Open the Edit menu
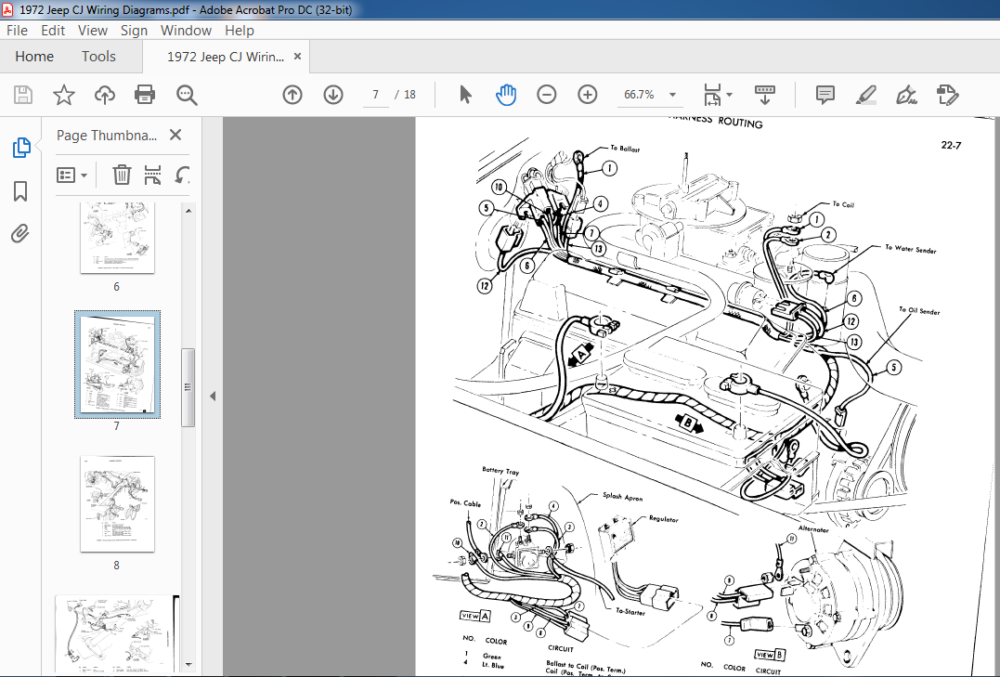Image resolution: width=1000 pixels, height=677 pixels. click(53, 31)
